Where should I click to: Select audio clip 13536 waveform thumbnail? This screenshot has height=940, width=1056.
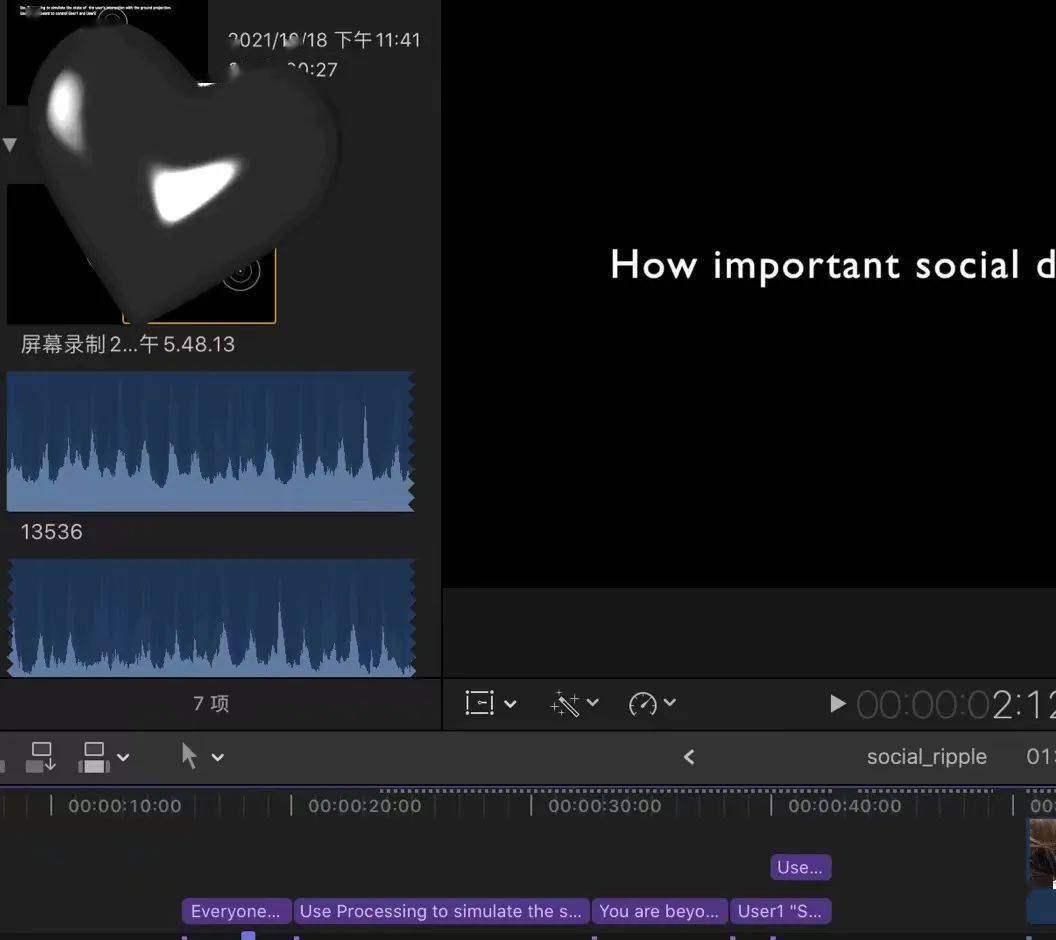(x=211, y=441)
